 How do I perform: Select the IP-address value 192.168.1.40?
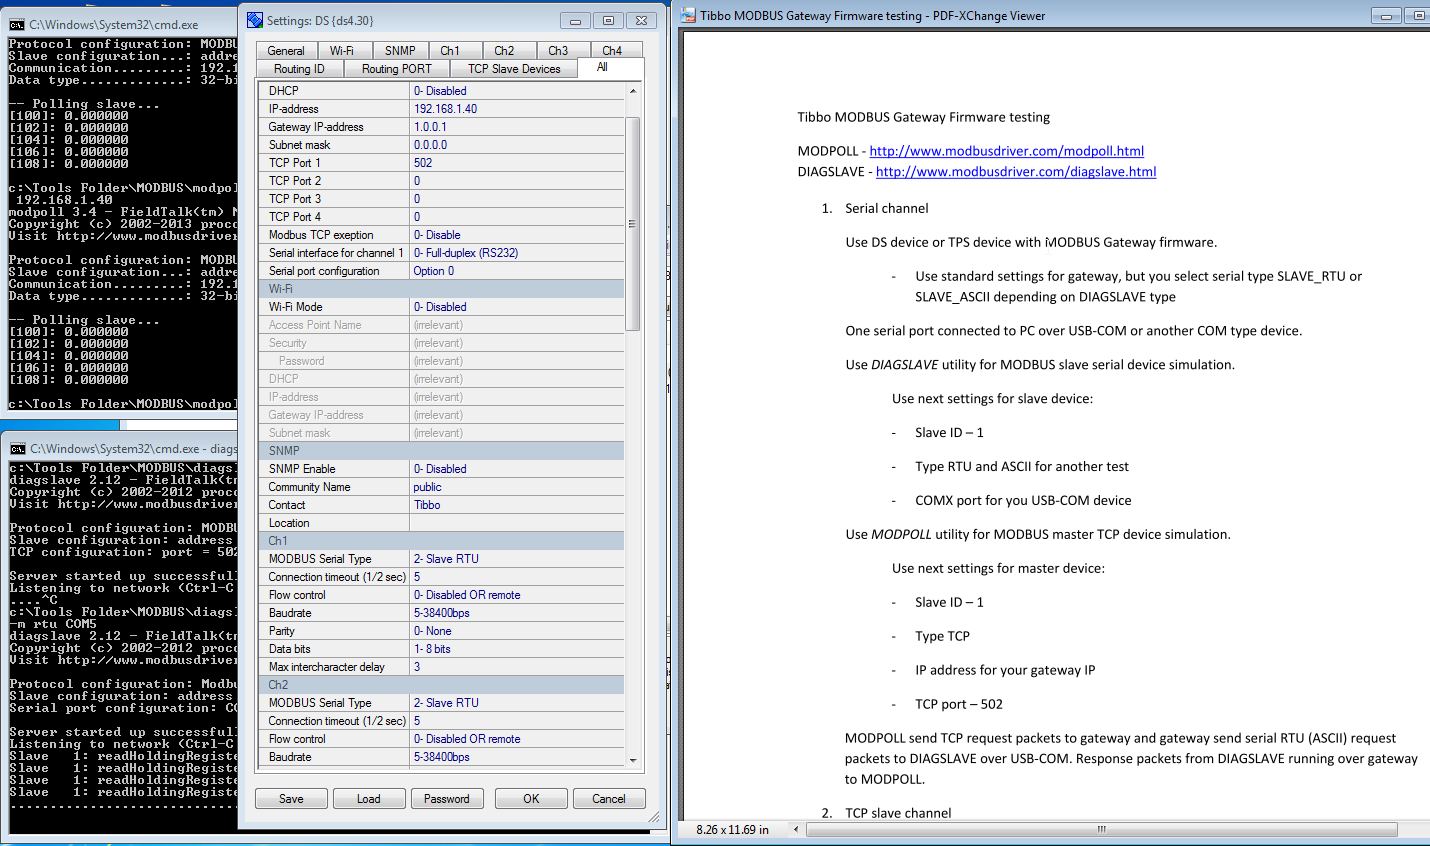pyautogui.click(x=445, y=109)
